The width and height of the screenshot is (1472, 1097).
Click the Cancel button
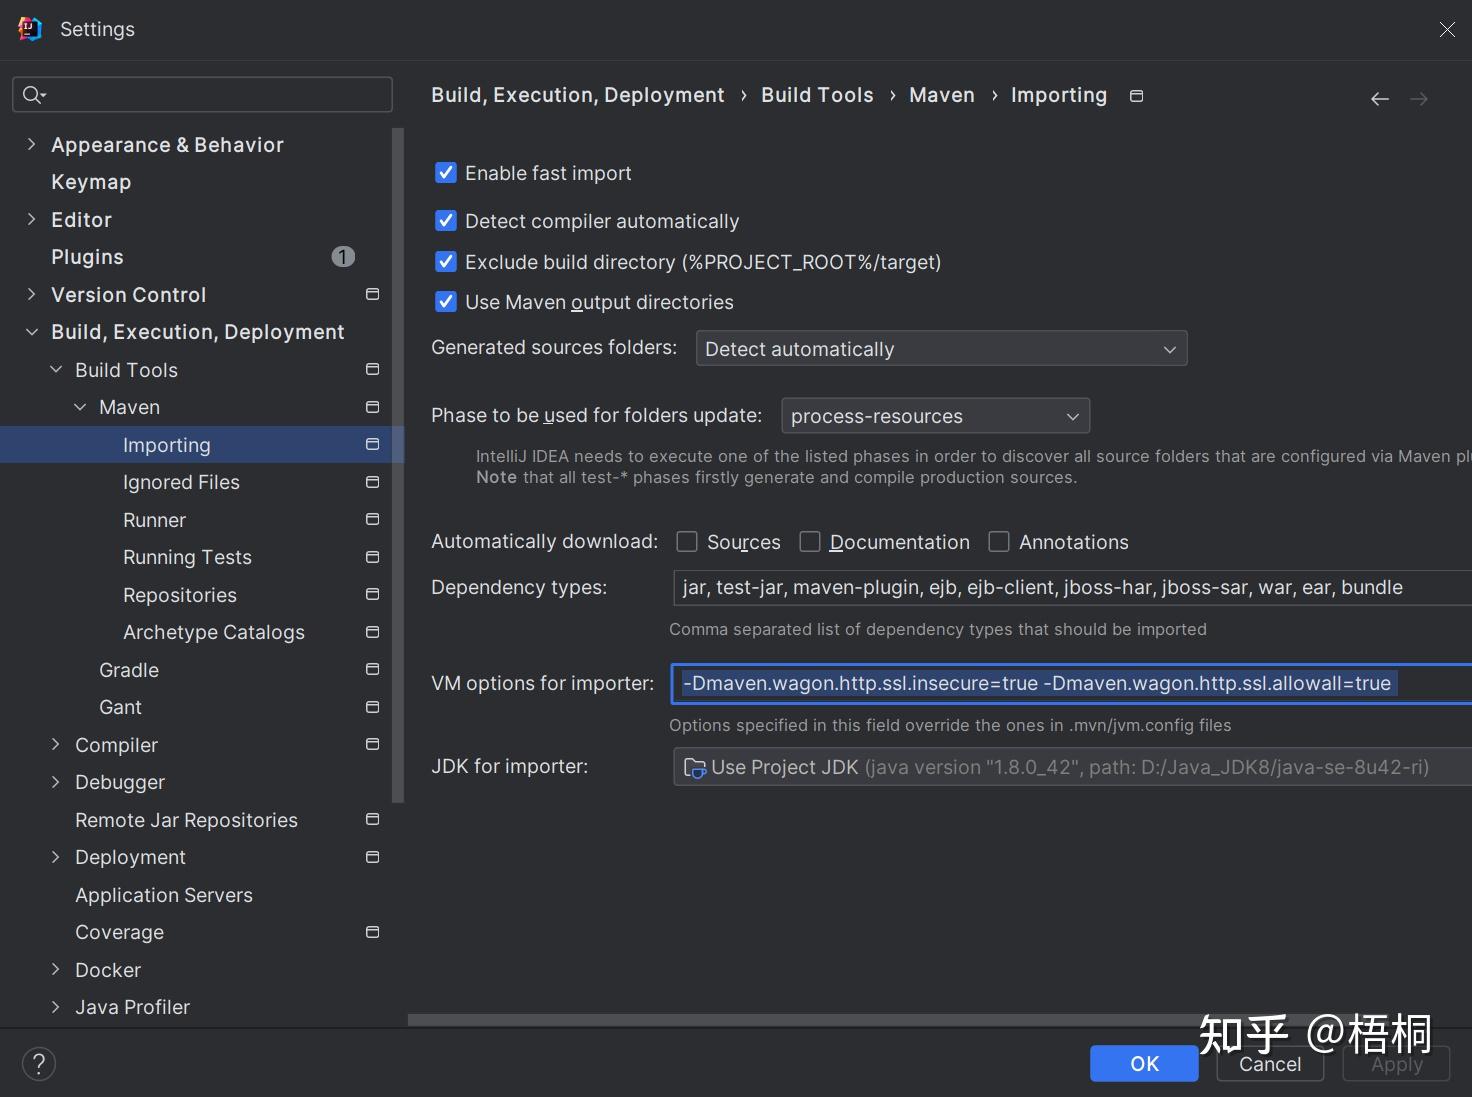point(1270,1065)
